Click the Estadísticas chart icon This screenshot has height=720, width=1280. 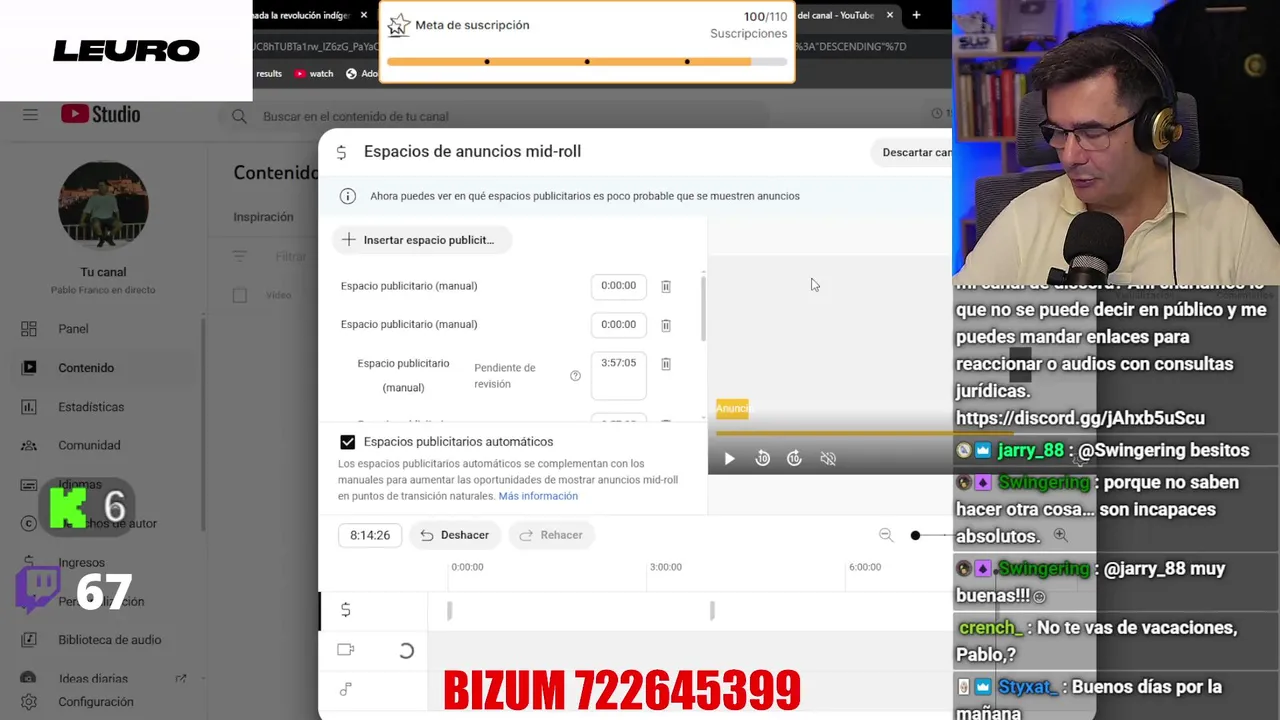pos(29,407)
